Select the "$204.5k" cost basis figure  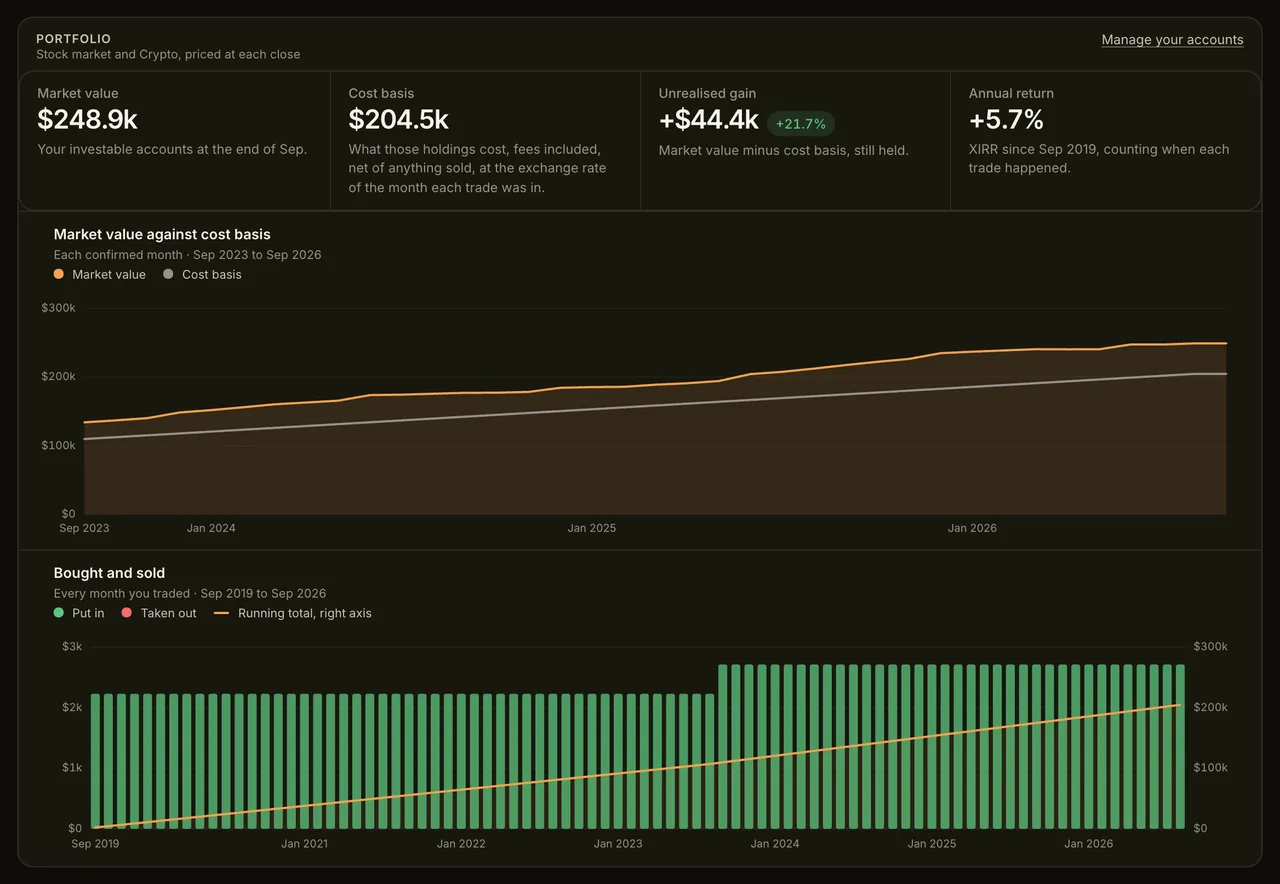tap(398, 120)
